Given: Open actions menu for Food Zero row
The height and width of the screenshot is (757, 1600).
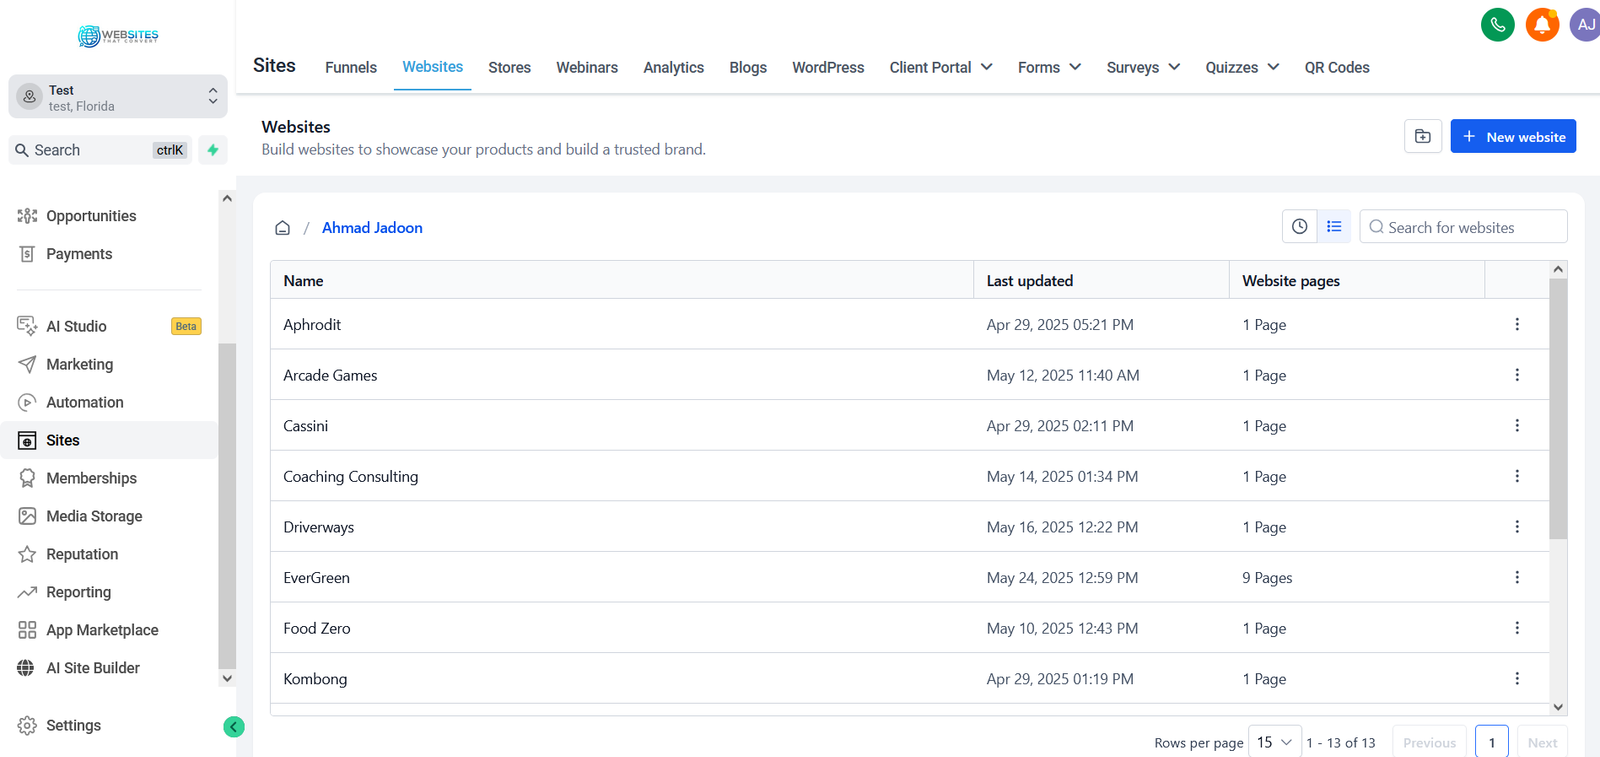Looking at the screenshot, I should (x=1517, y=628).
